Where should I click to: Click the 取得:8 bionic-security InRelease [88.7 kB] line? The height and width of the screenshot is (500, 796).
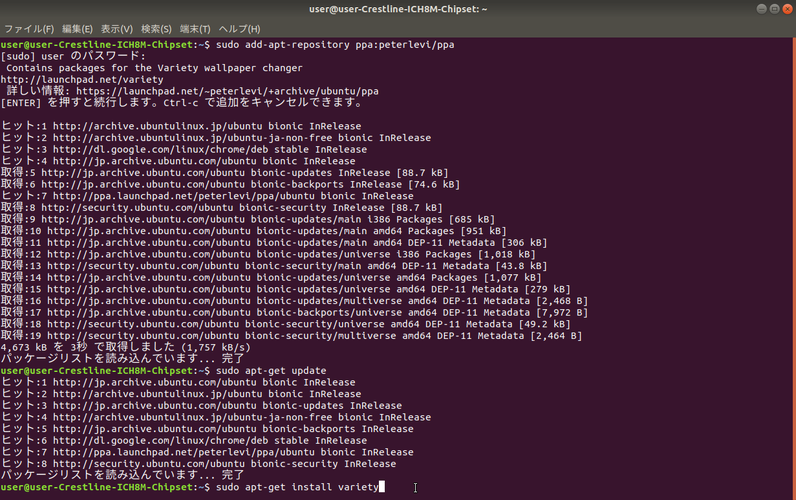tap(222, 208)
